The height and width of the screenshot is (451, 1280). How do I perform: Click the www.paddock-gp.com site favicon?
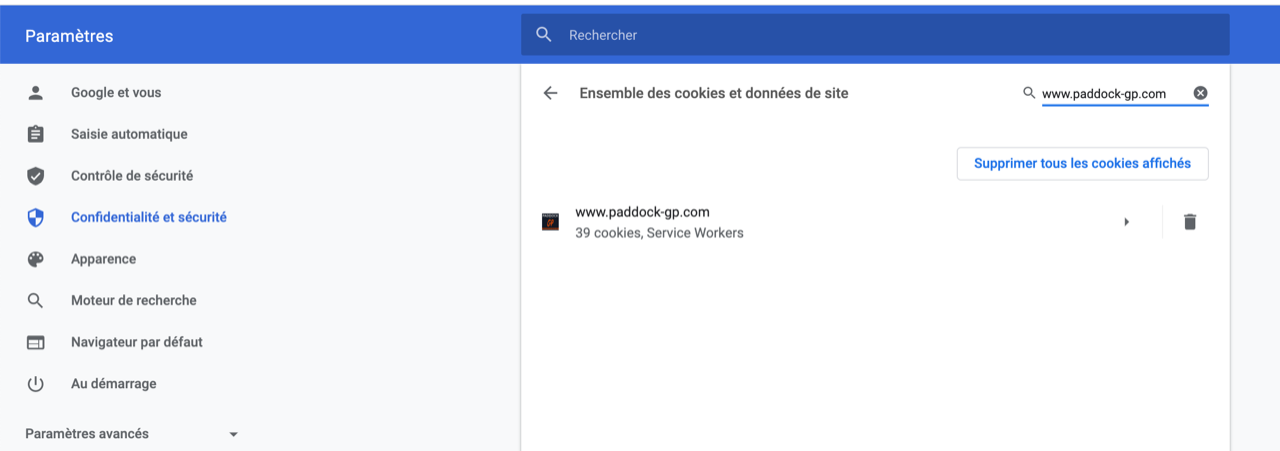(x=550, y=222)
